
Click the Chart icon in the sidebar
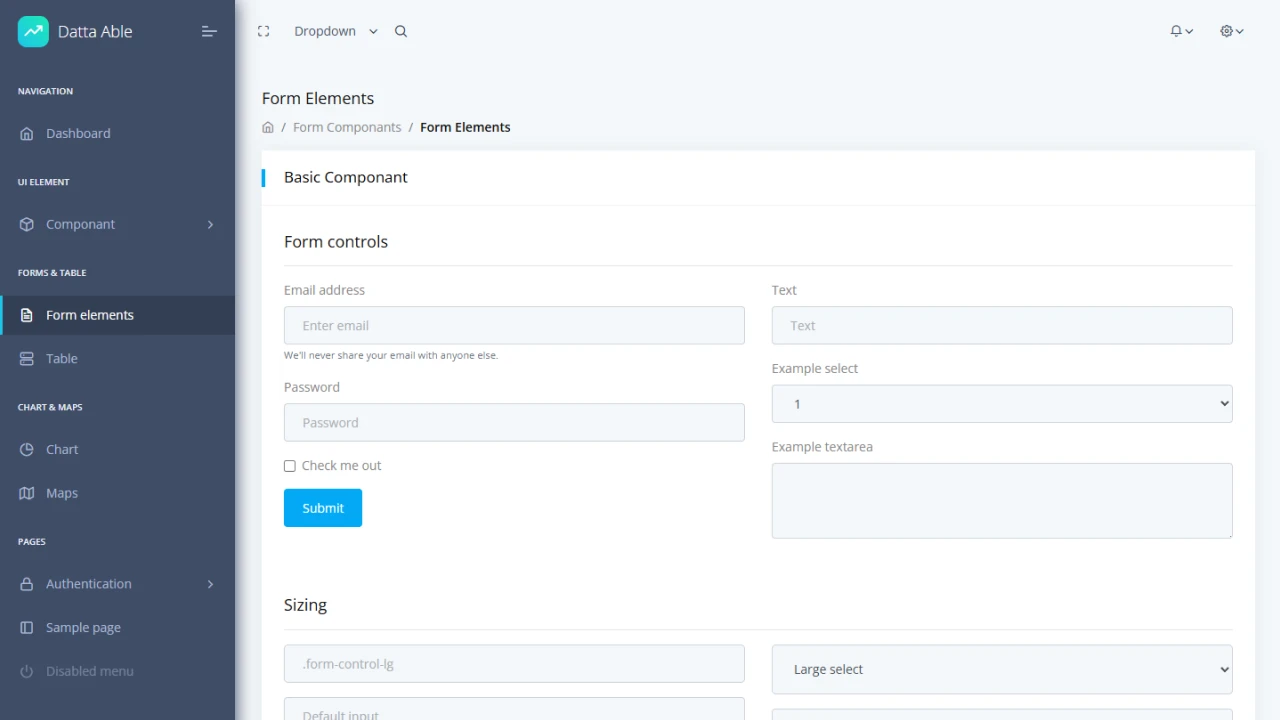pyautogui.click(x=26, y=449)
